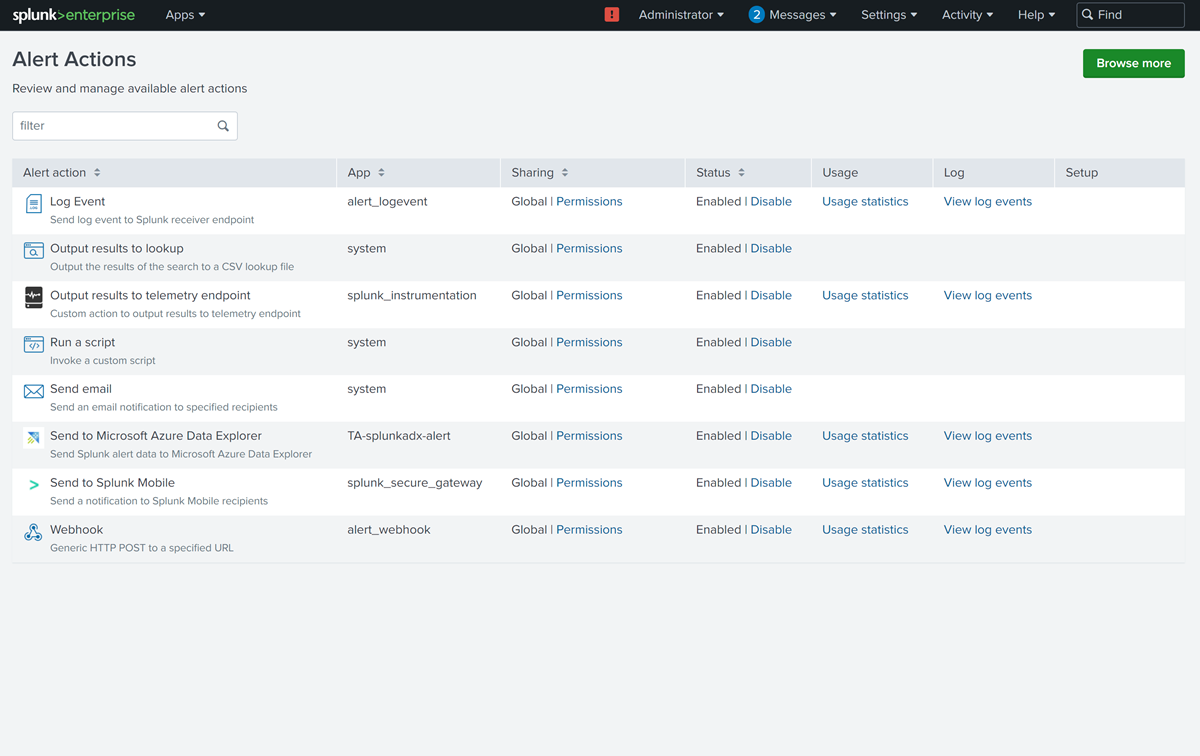Open the Messages dropdown
This screenshot has width=1200, height=756.
coord(793,15)
